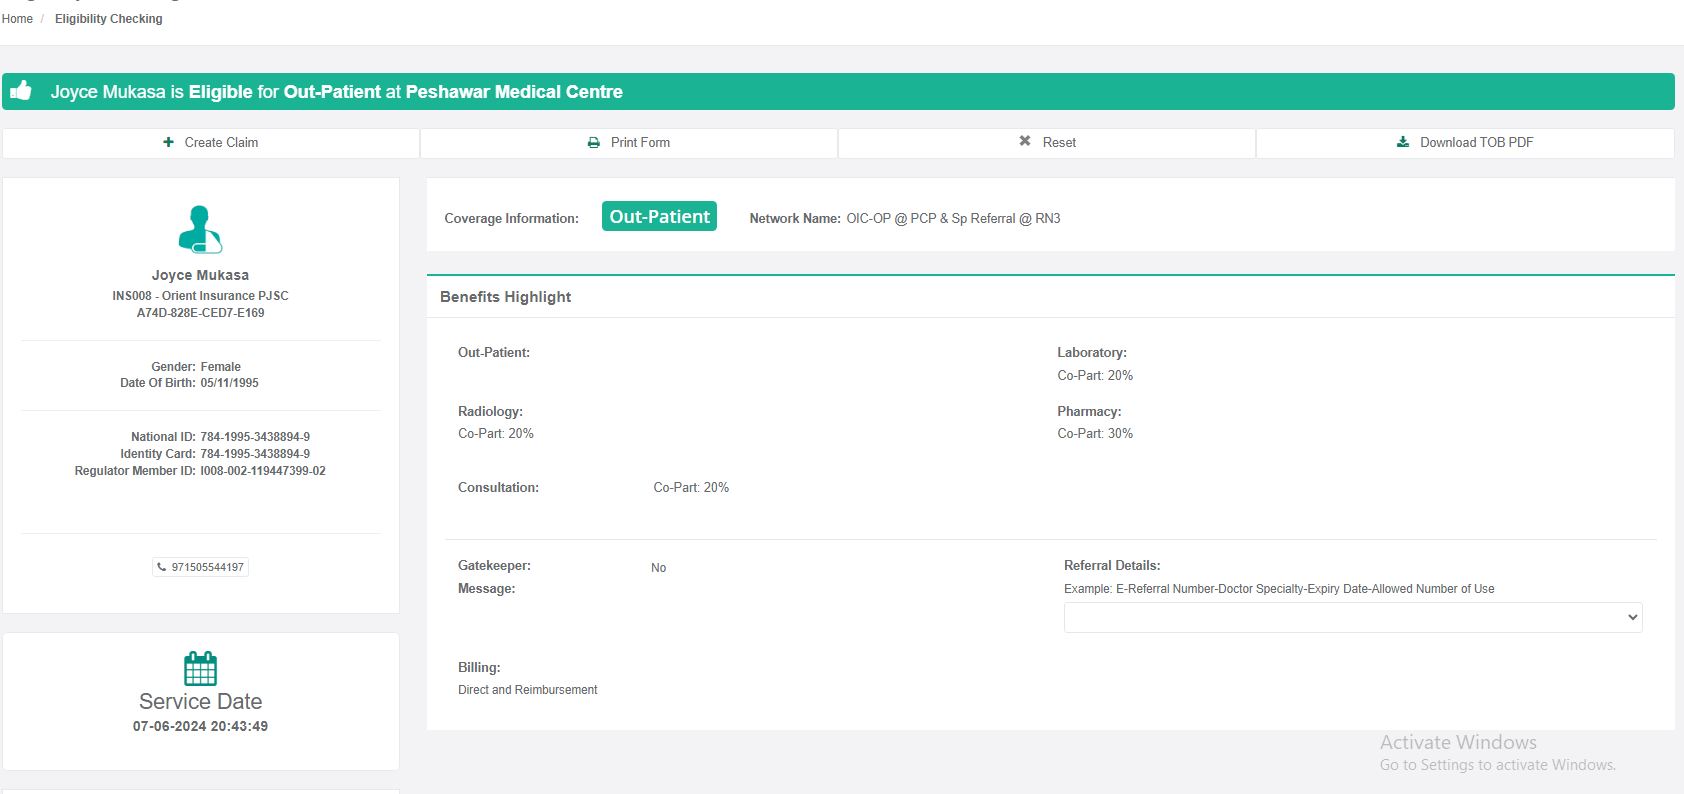Click the phone icon beside 971505544197
The image size is (1684, 794).
tap(162, 567)
